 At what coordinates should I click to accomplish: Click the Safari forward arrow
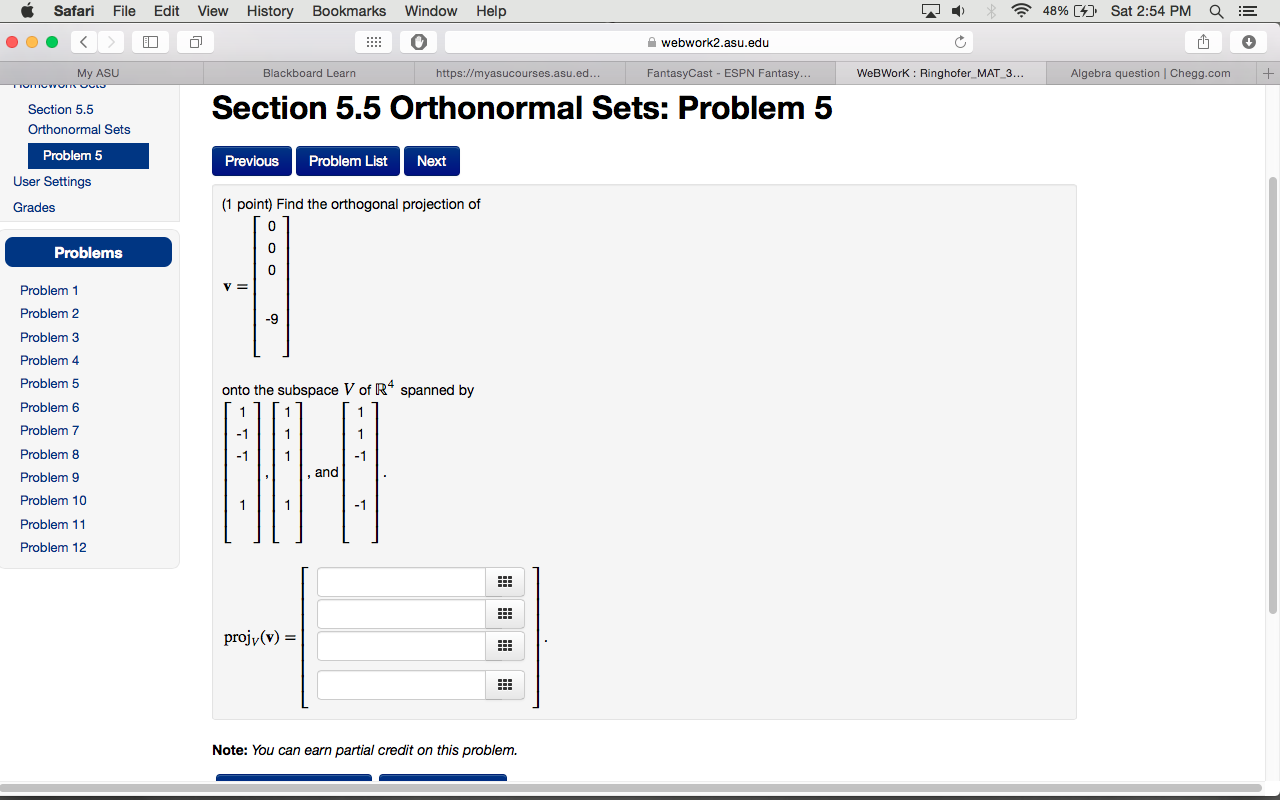(x=110, y=42)
